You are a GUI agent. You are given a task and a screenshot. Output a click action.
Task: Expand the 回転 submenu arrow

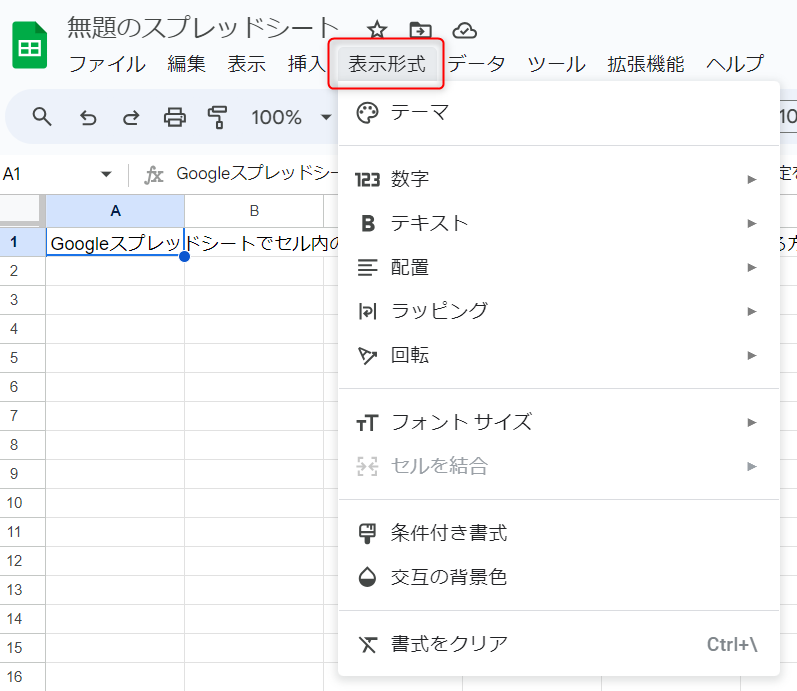pos(752,355)
